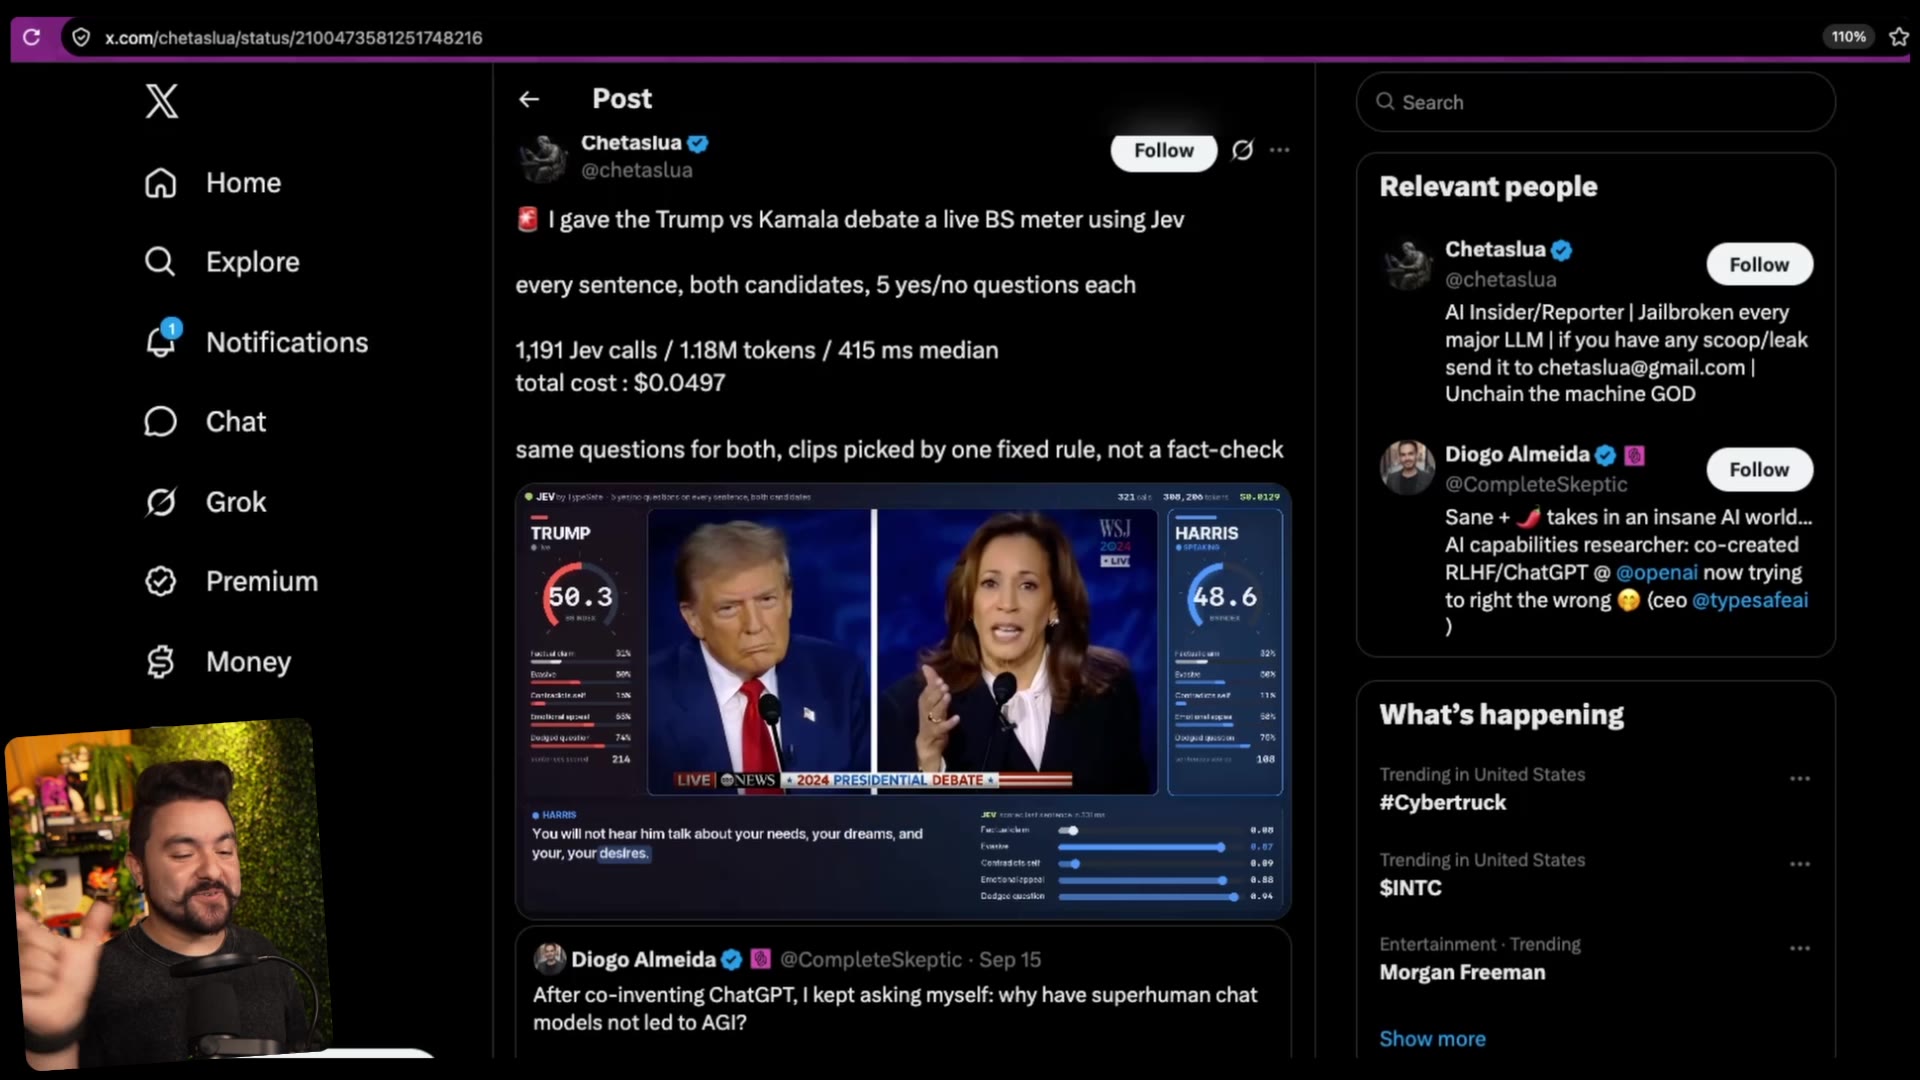Click Chetaslua's verified badge in post header
The image size is (1920, 1080).
pos(698,143)
